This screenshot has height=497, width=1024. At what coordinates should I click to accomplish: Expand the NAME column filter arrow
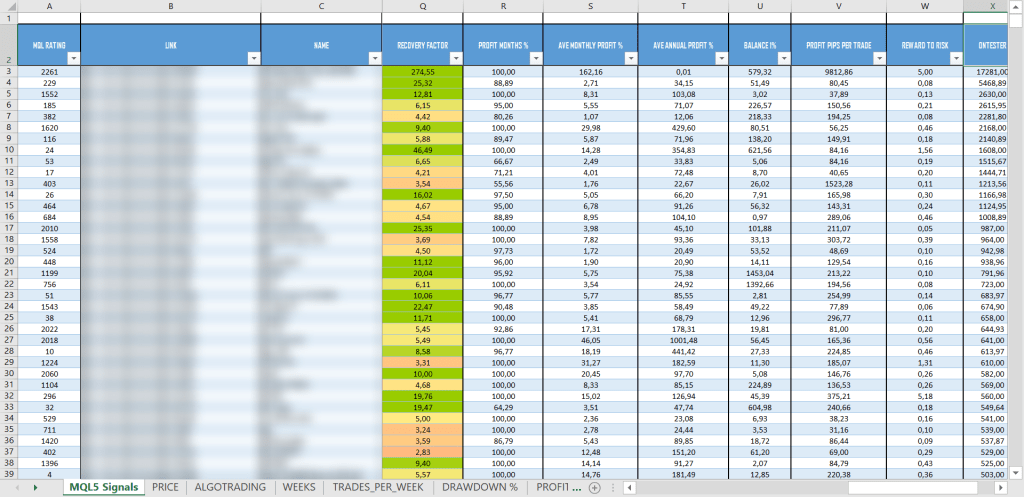(374, 59)
